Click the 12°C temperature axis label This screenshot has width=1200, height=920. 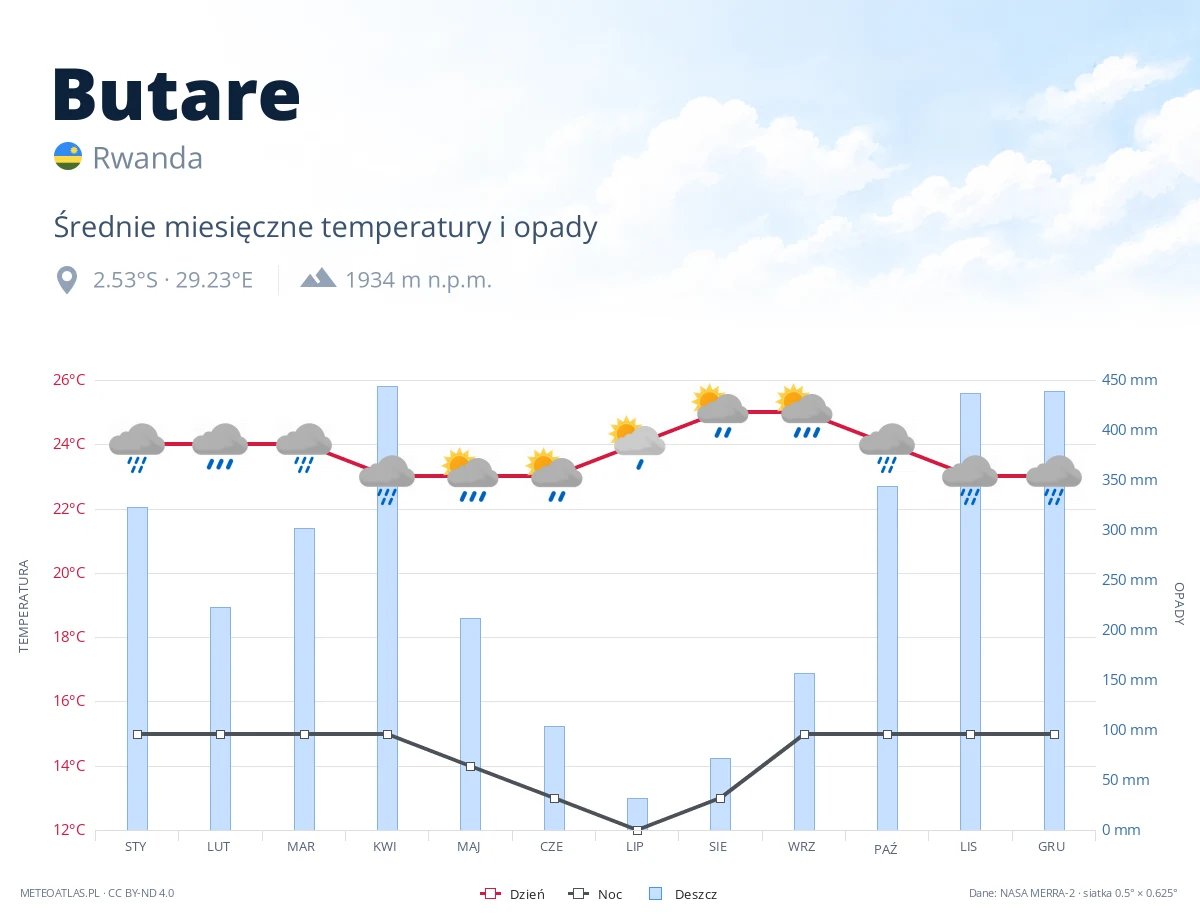[69, 830]
